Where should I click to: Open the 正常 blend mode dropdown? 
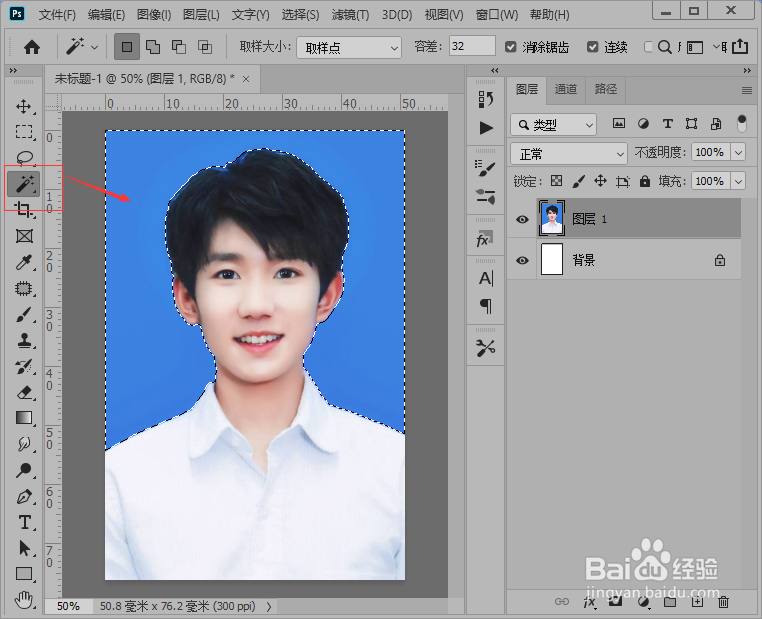coord(568,153)
